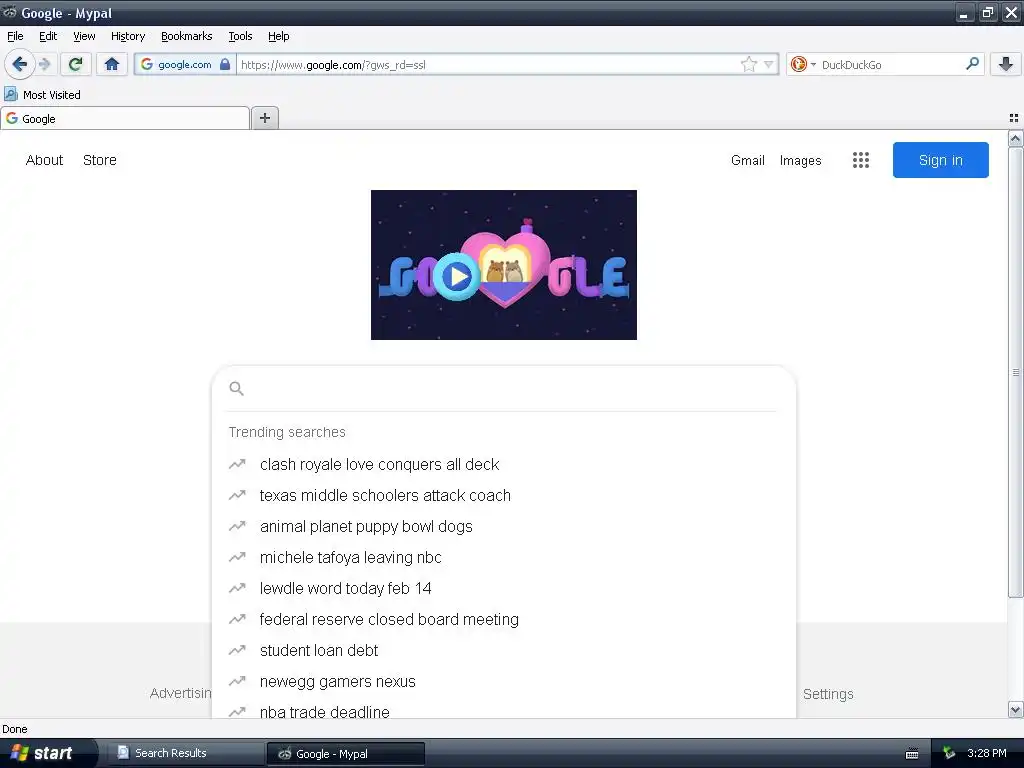The width and height of the screenshot is (1024, 768).
Task: Open the home page via house icon
Action: [x=112, y=64]
